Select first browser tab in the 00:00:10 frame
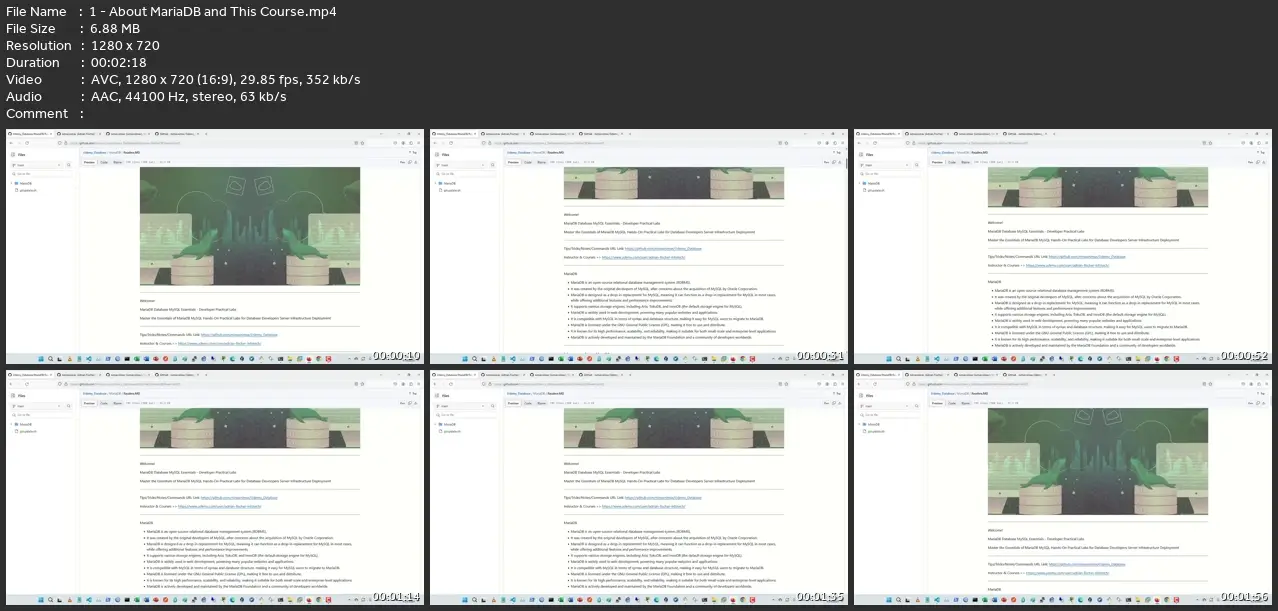Viewport: 1278px width, 611px height. tap(30, 134)
